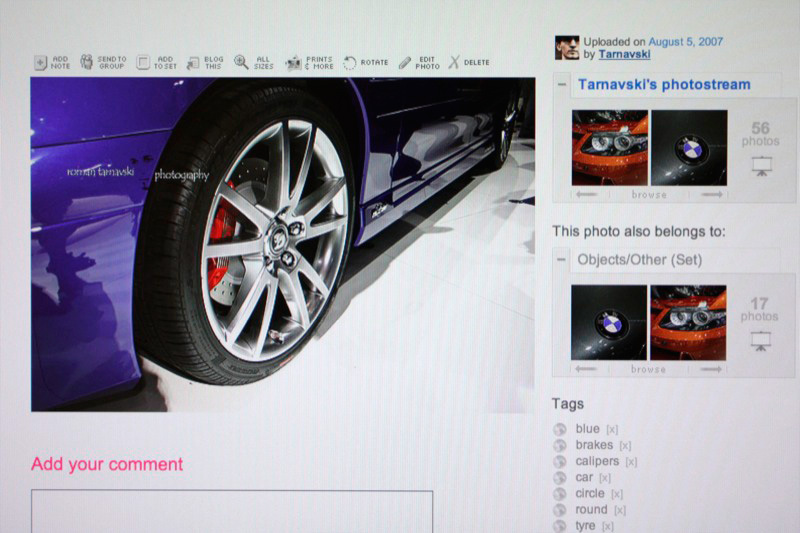Viewport: 800px width, 533px height.
Task: Remove the blue tag with [x]
Action: coord(612,430)
